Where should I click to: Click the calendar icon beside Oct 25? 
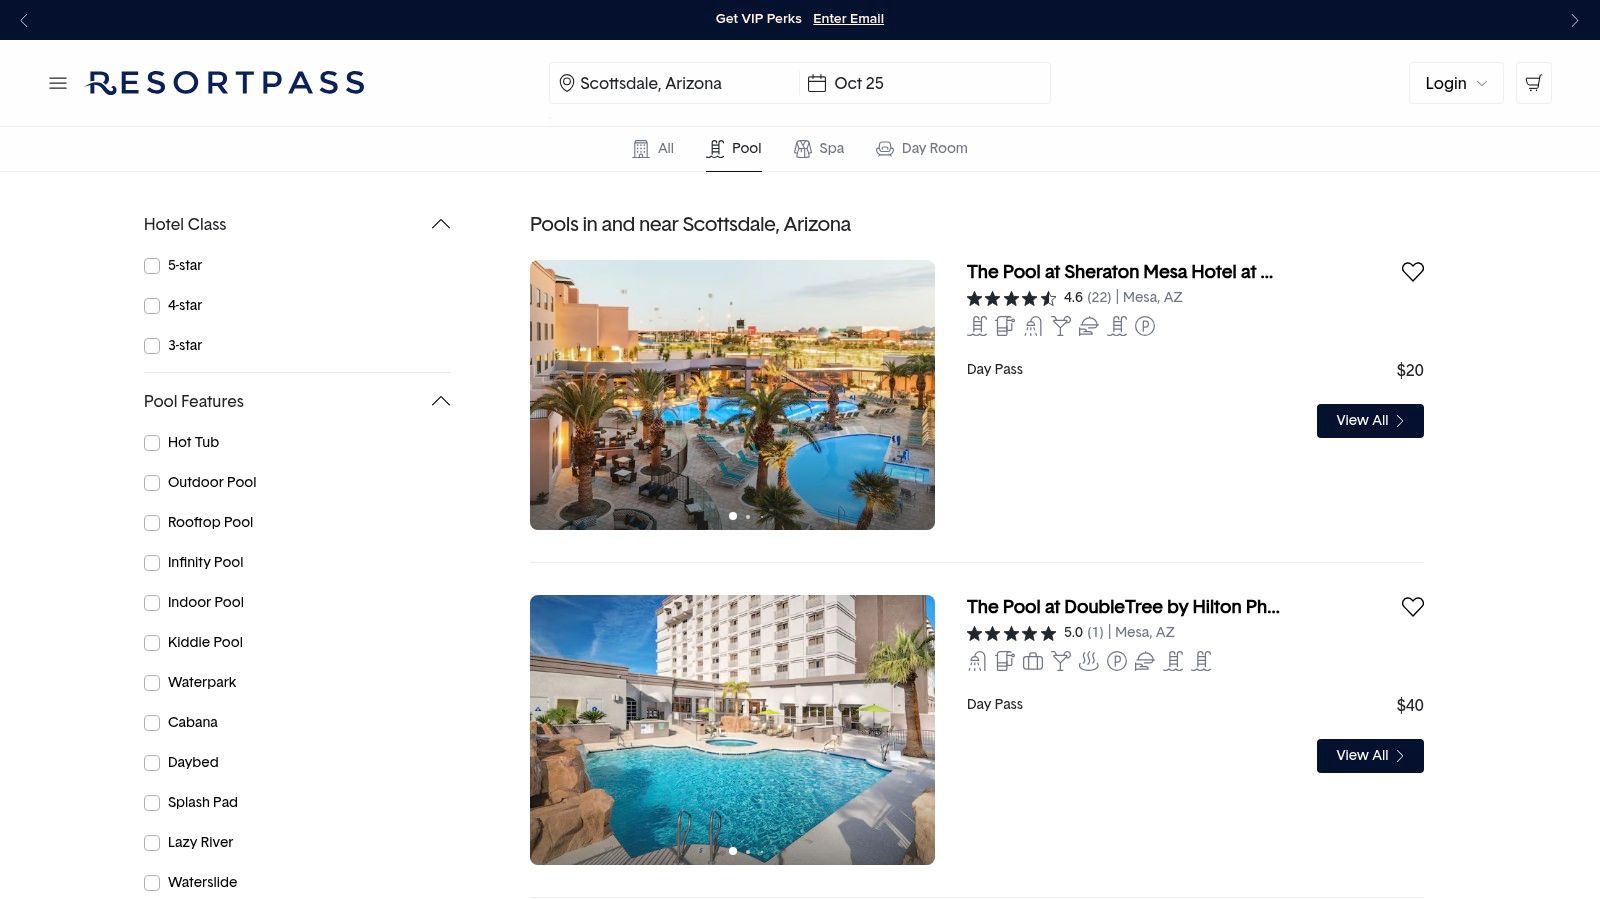pos(817,83)
